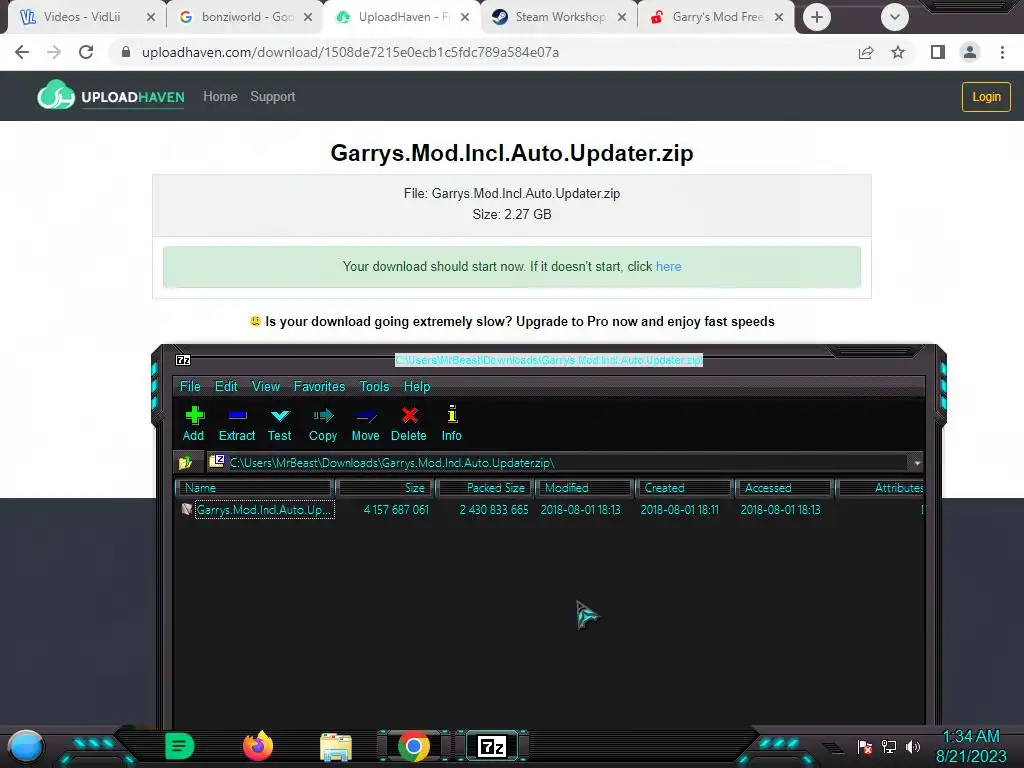Viewport: 1024px width, 768px height.
Task: Switch to Chrome in the taskbar
Action: [414, 746]
